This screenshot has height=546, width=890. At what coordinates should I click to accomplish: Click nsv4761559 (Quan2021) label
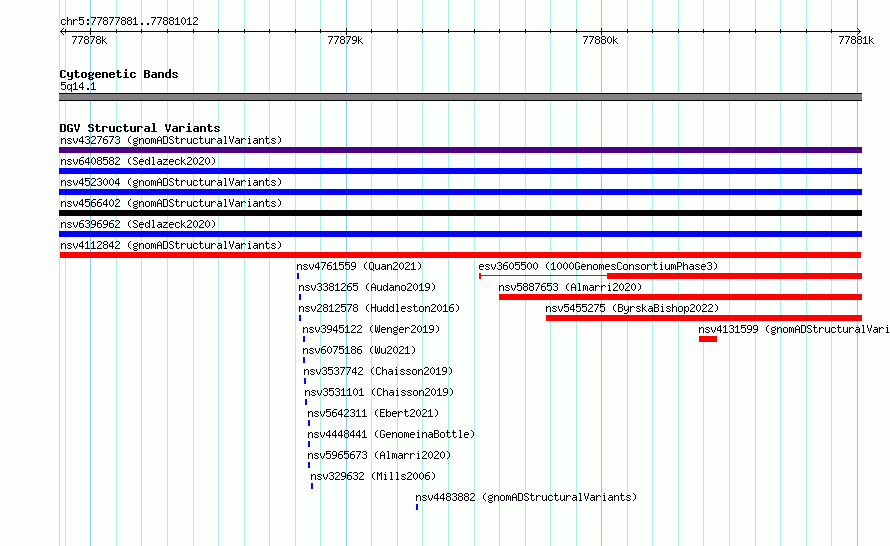click(359, 266)
